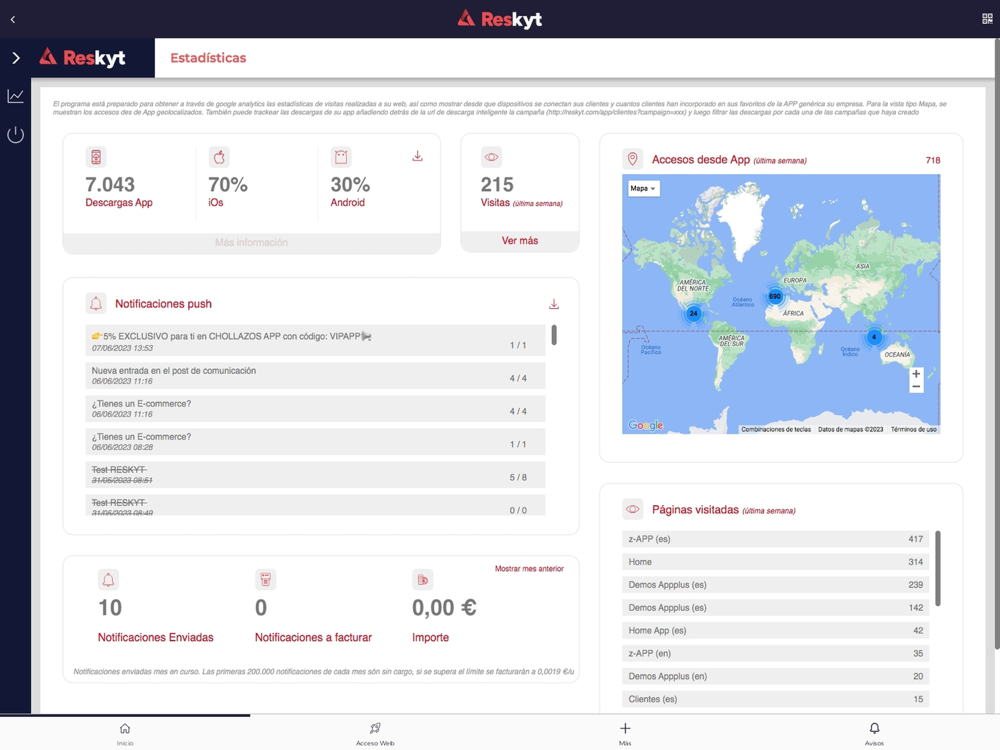The width and height of the screenshot is (1000, 750).
Task: Click the Reskyt sidebar logo
Action: click(x=82, y=58)
